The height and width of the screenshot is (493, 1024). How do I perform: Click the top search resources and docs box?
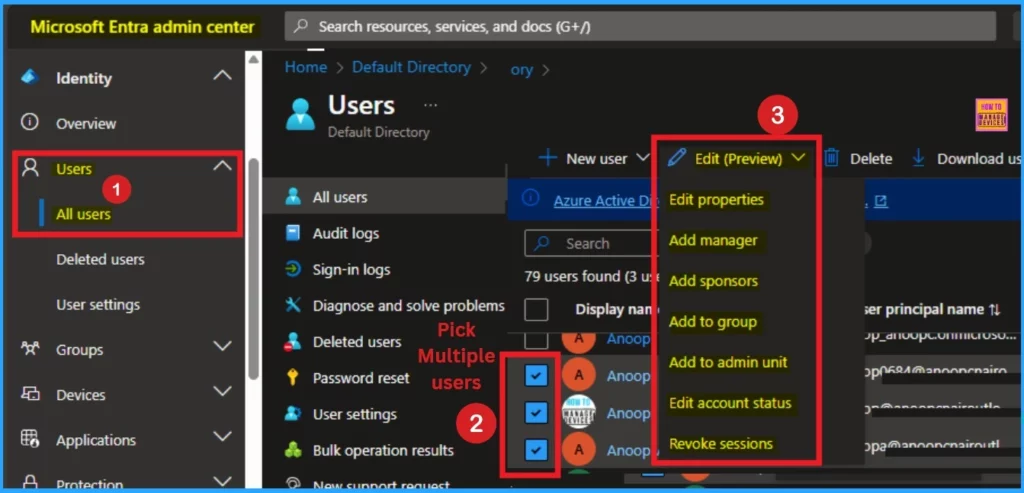pos(640,27)
